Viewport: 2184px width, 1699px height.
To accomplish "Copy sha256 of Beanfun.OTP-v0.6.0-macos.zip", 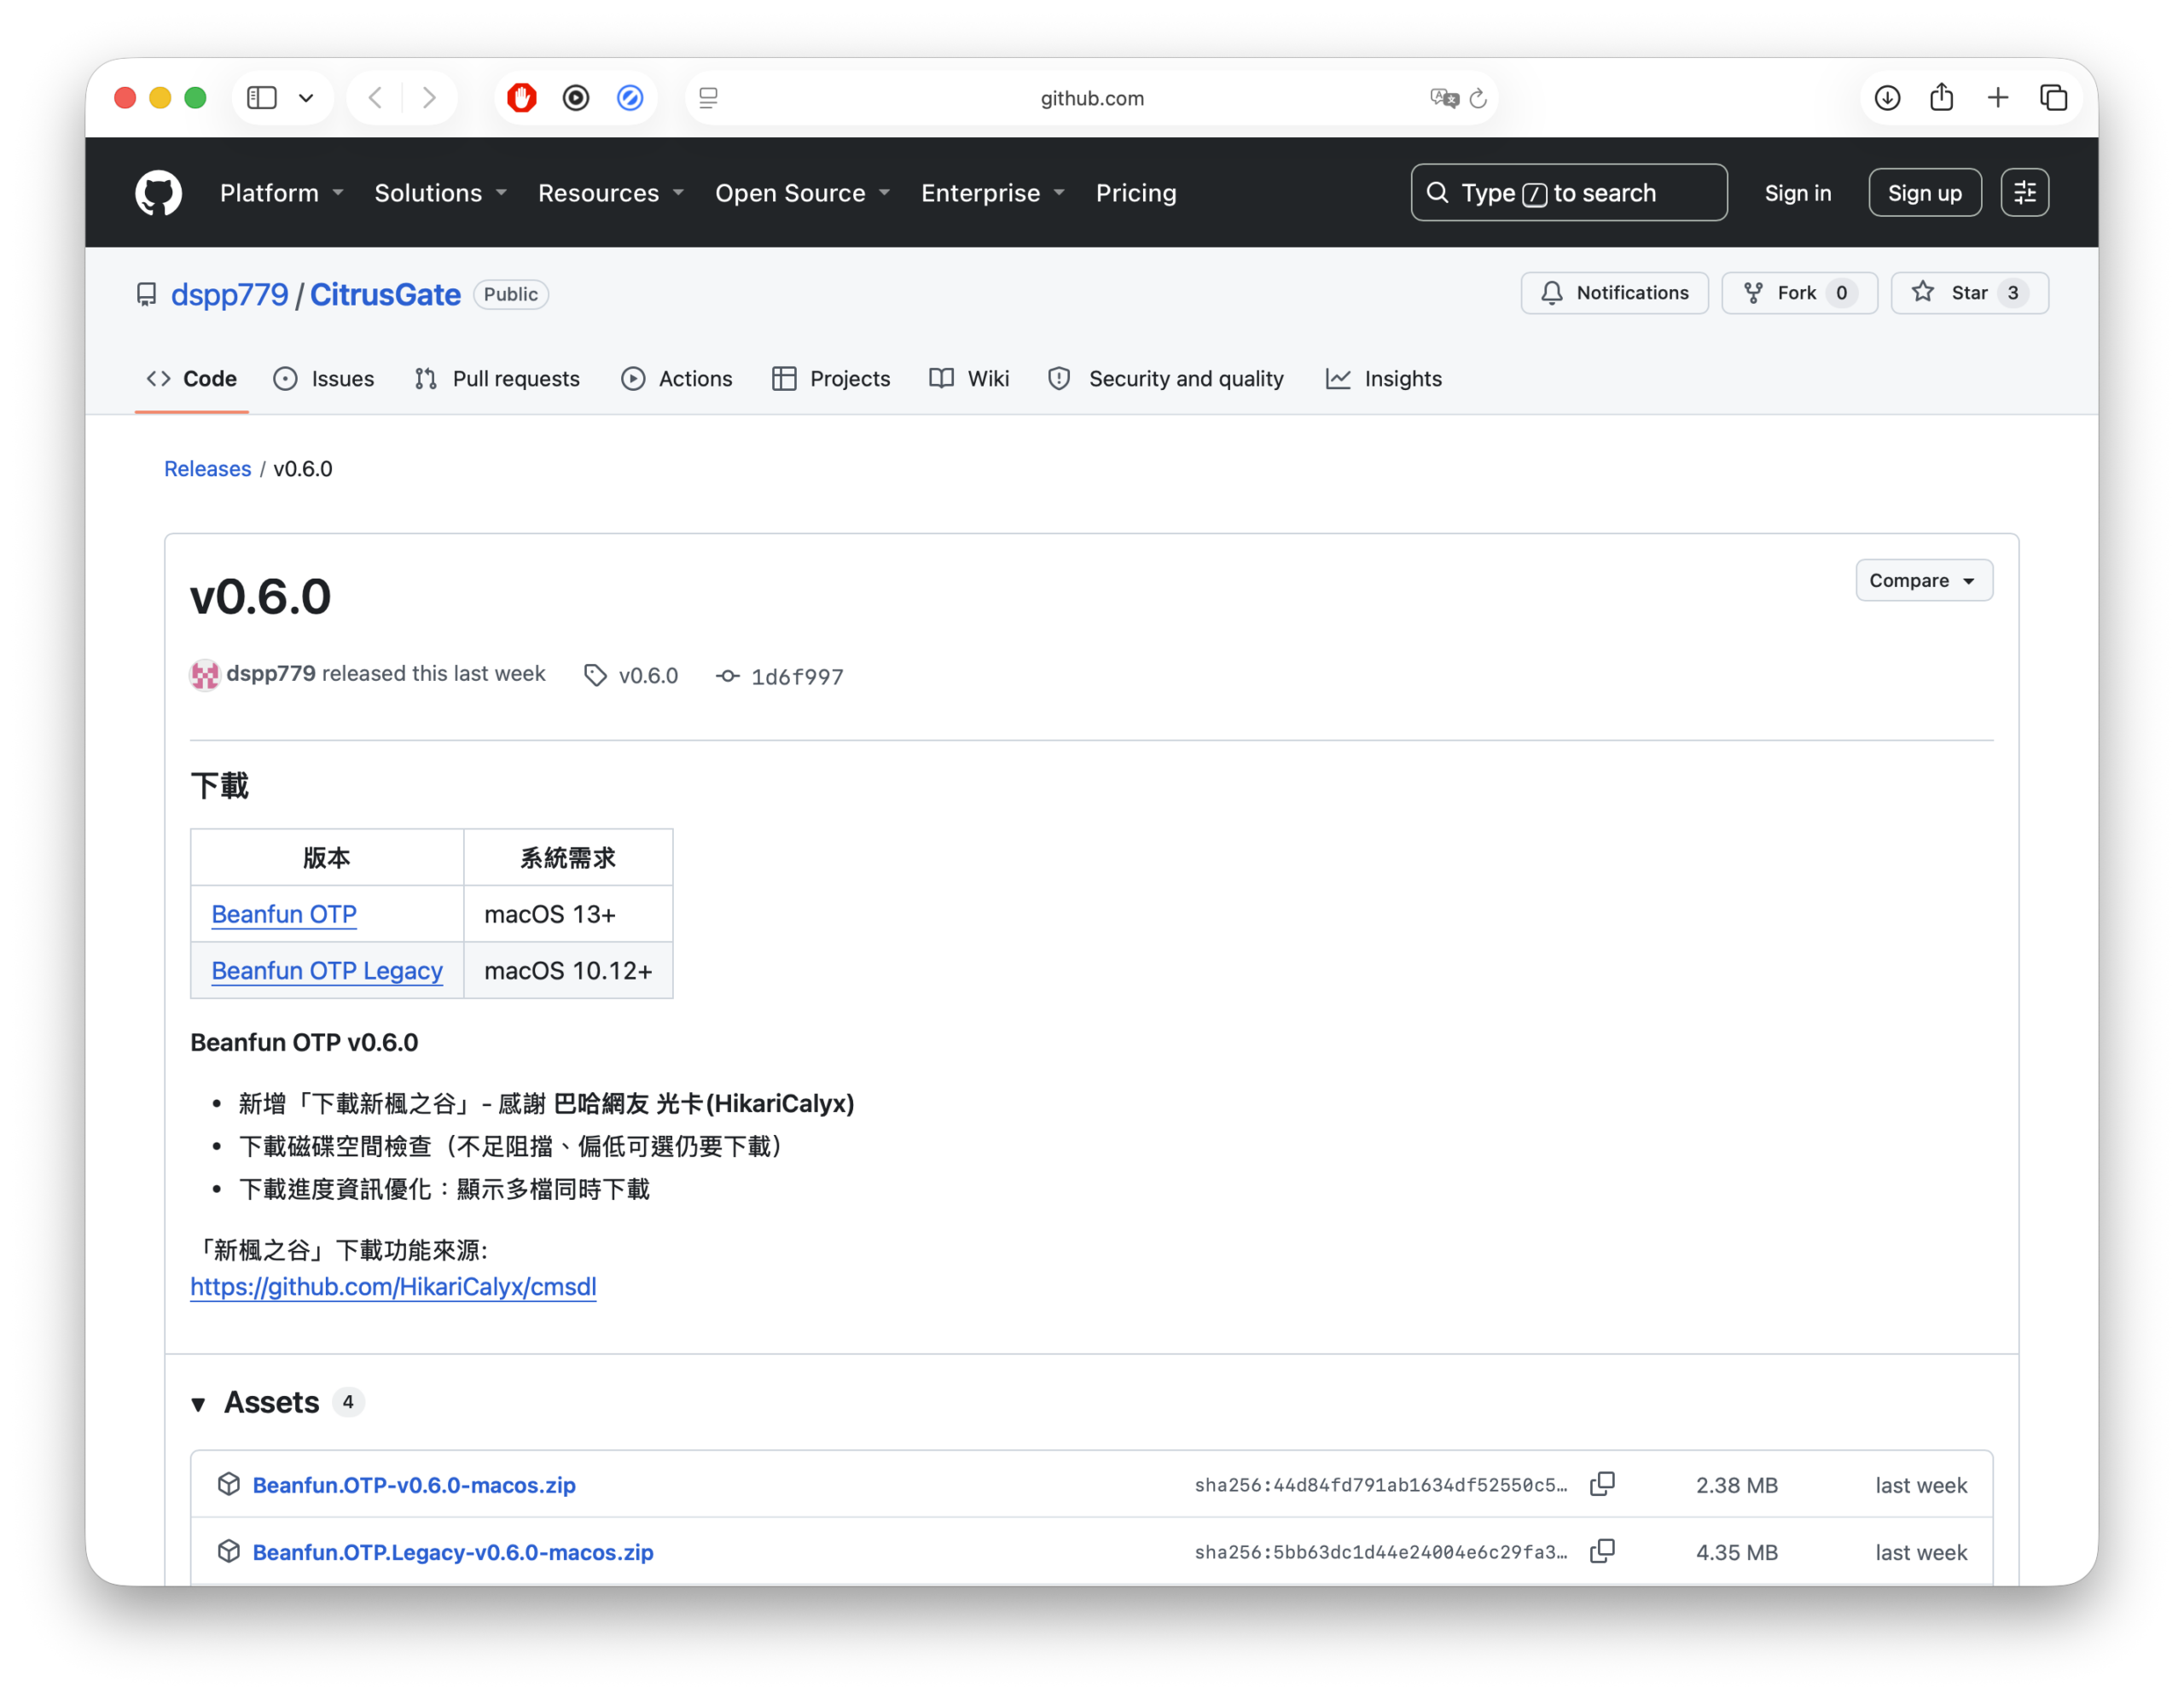I will [x=1602, y=1484].
